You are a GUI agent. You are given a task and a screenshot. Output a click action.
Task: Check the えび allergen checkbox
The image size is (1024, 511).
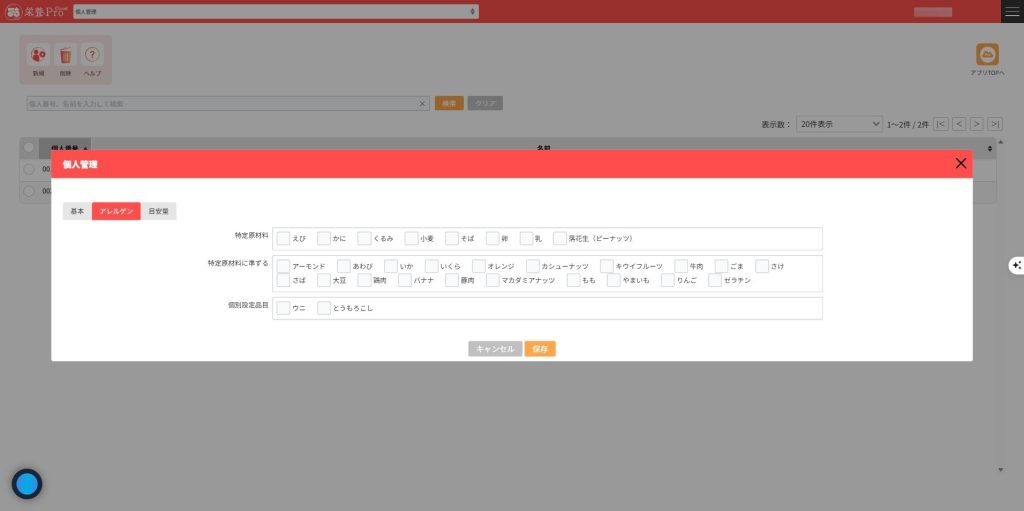(x=283, y=238)
